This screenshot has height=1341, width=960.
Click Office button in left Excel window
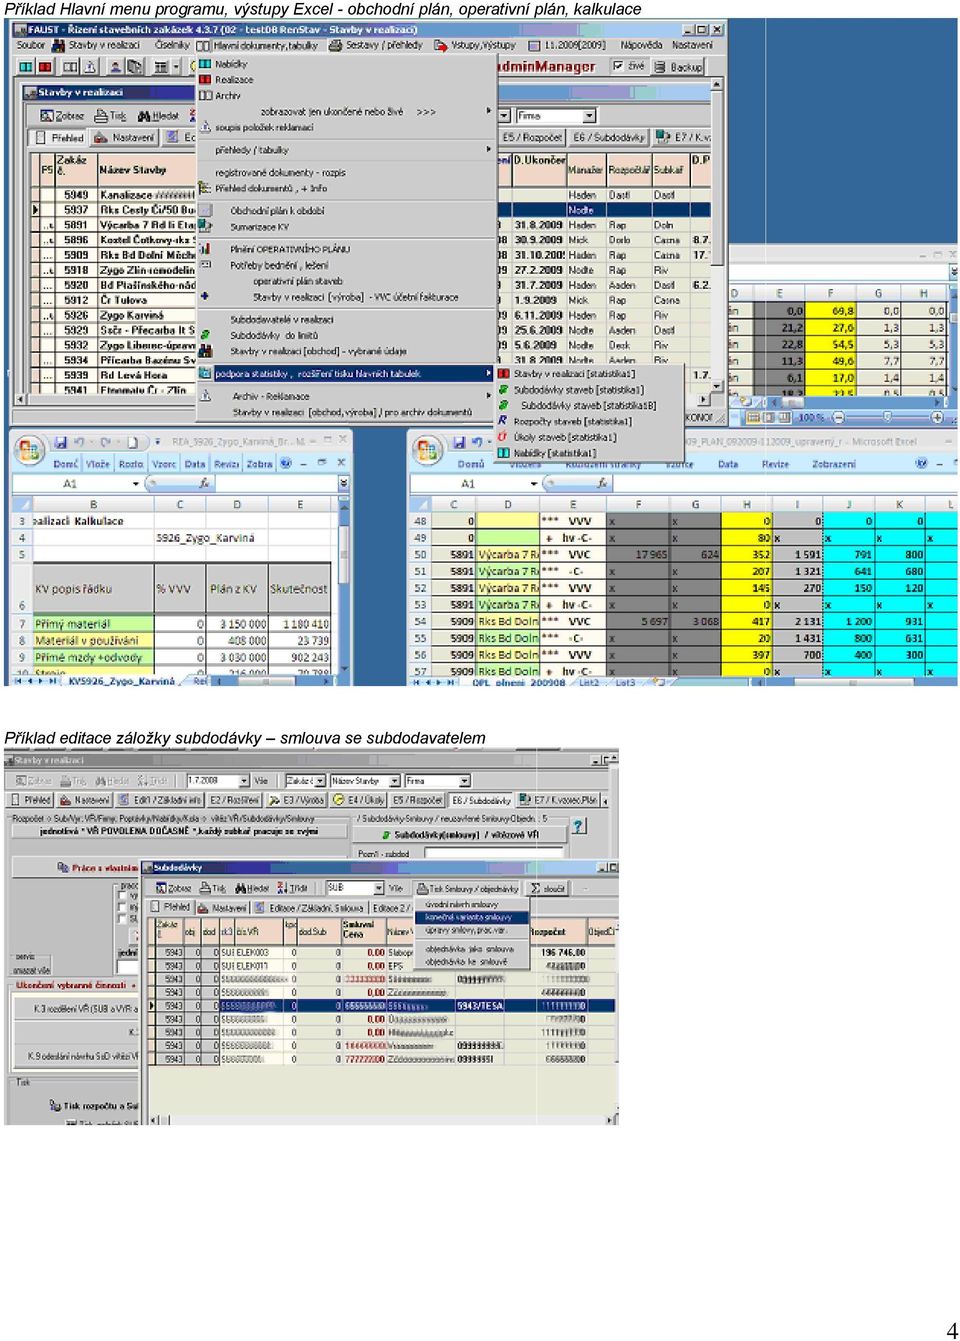click(30, 449)
